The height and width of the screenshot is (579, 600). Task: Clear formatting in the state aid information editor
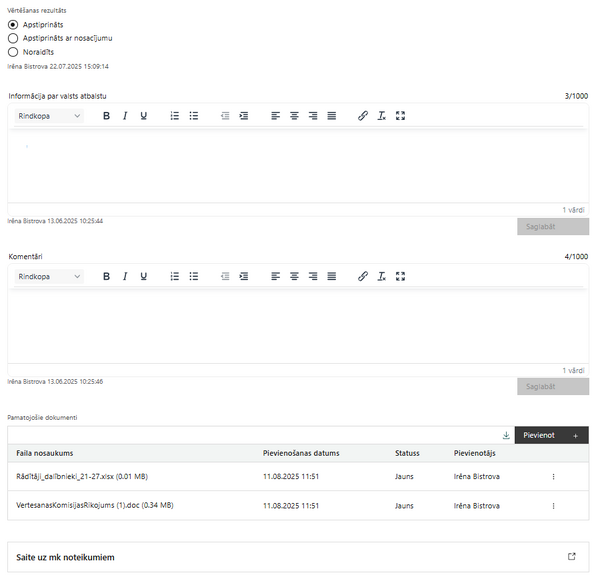click(x=382, y=116)
